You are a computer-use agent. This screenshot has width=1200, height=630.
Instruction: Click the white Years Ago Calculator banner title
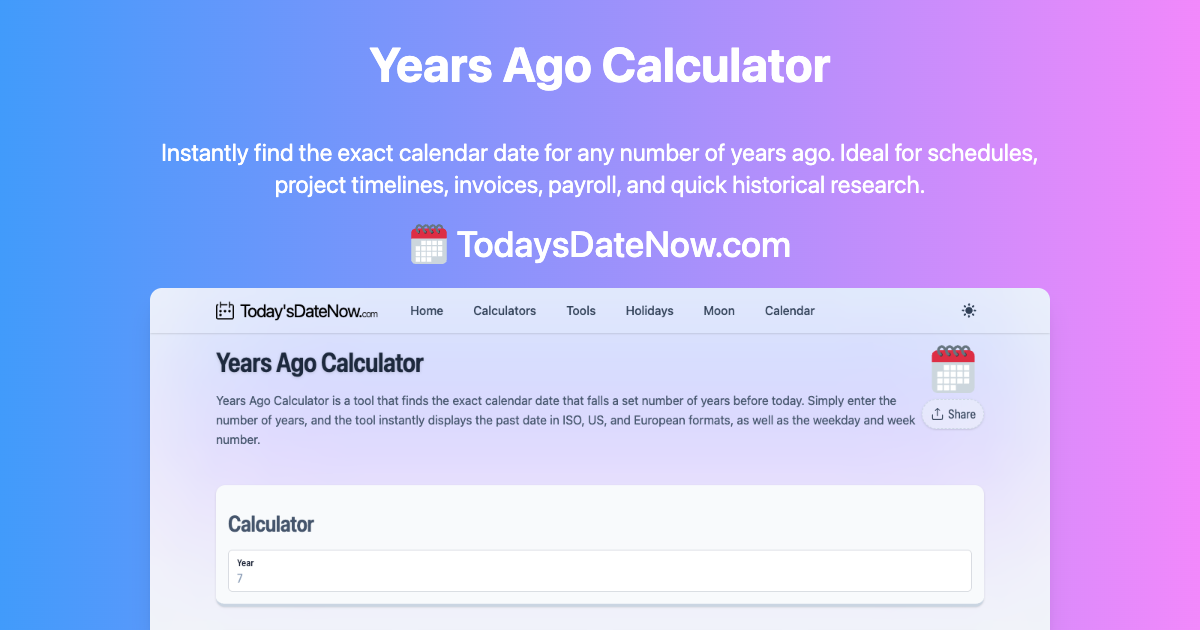600,66
